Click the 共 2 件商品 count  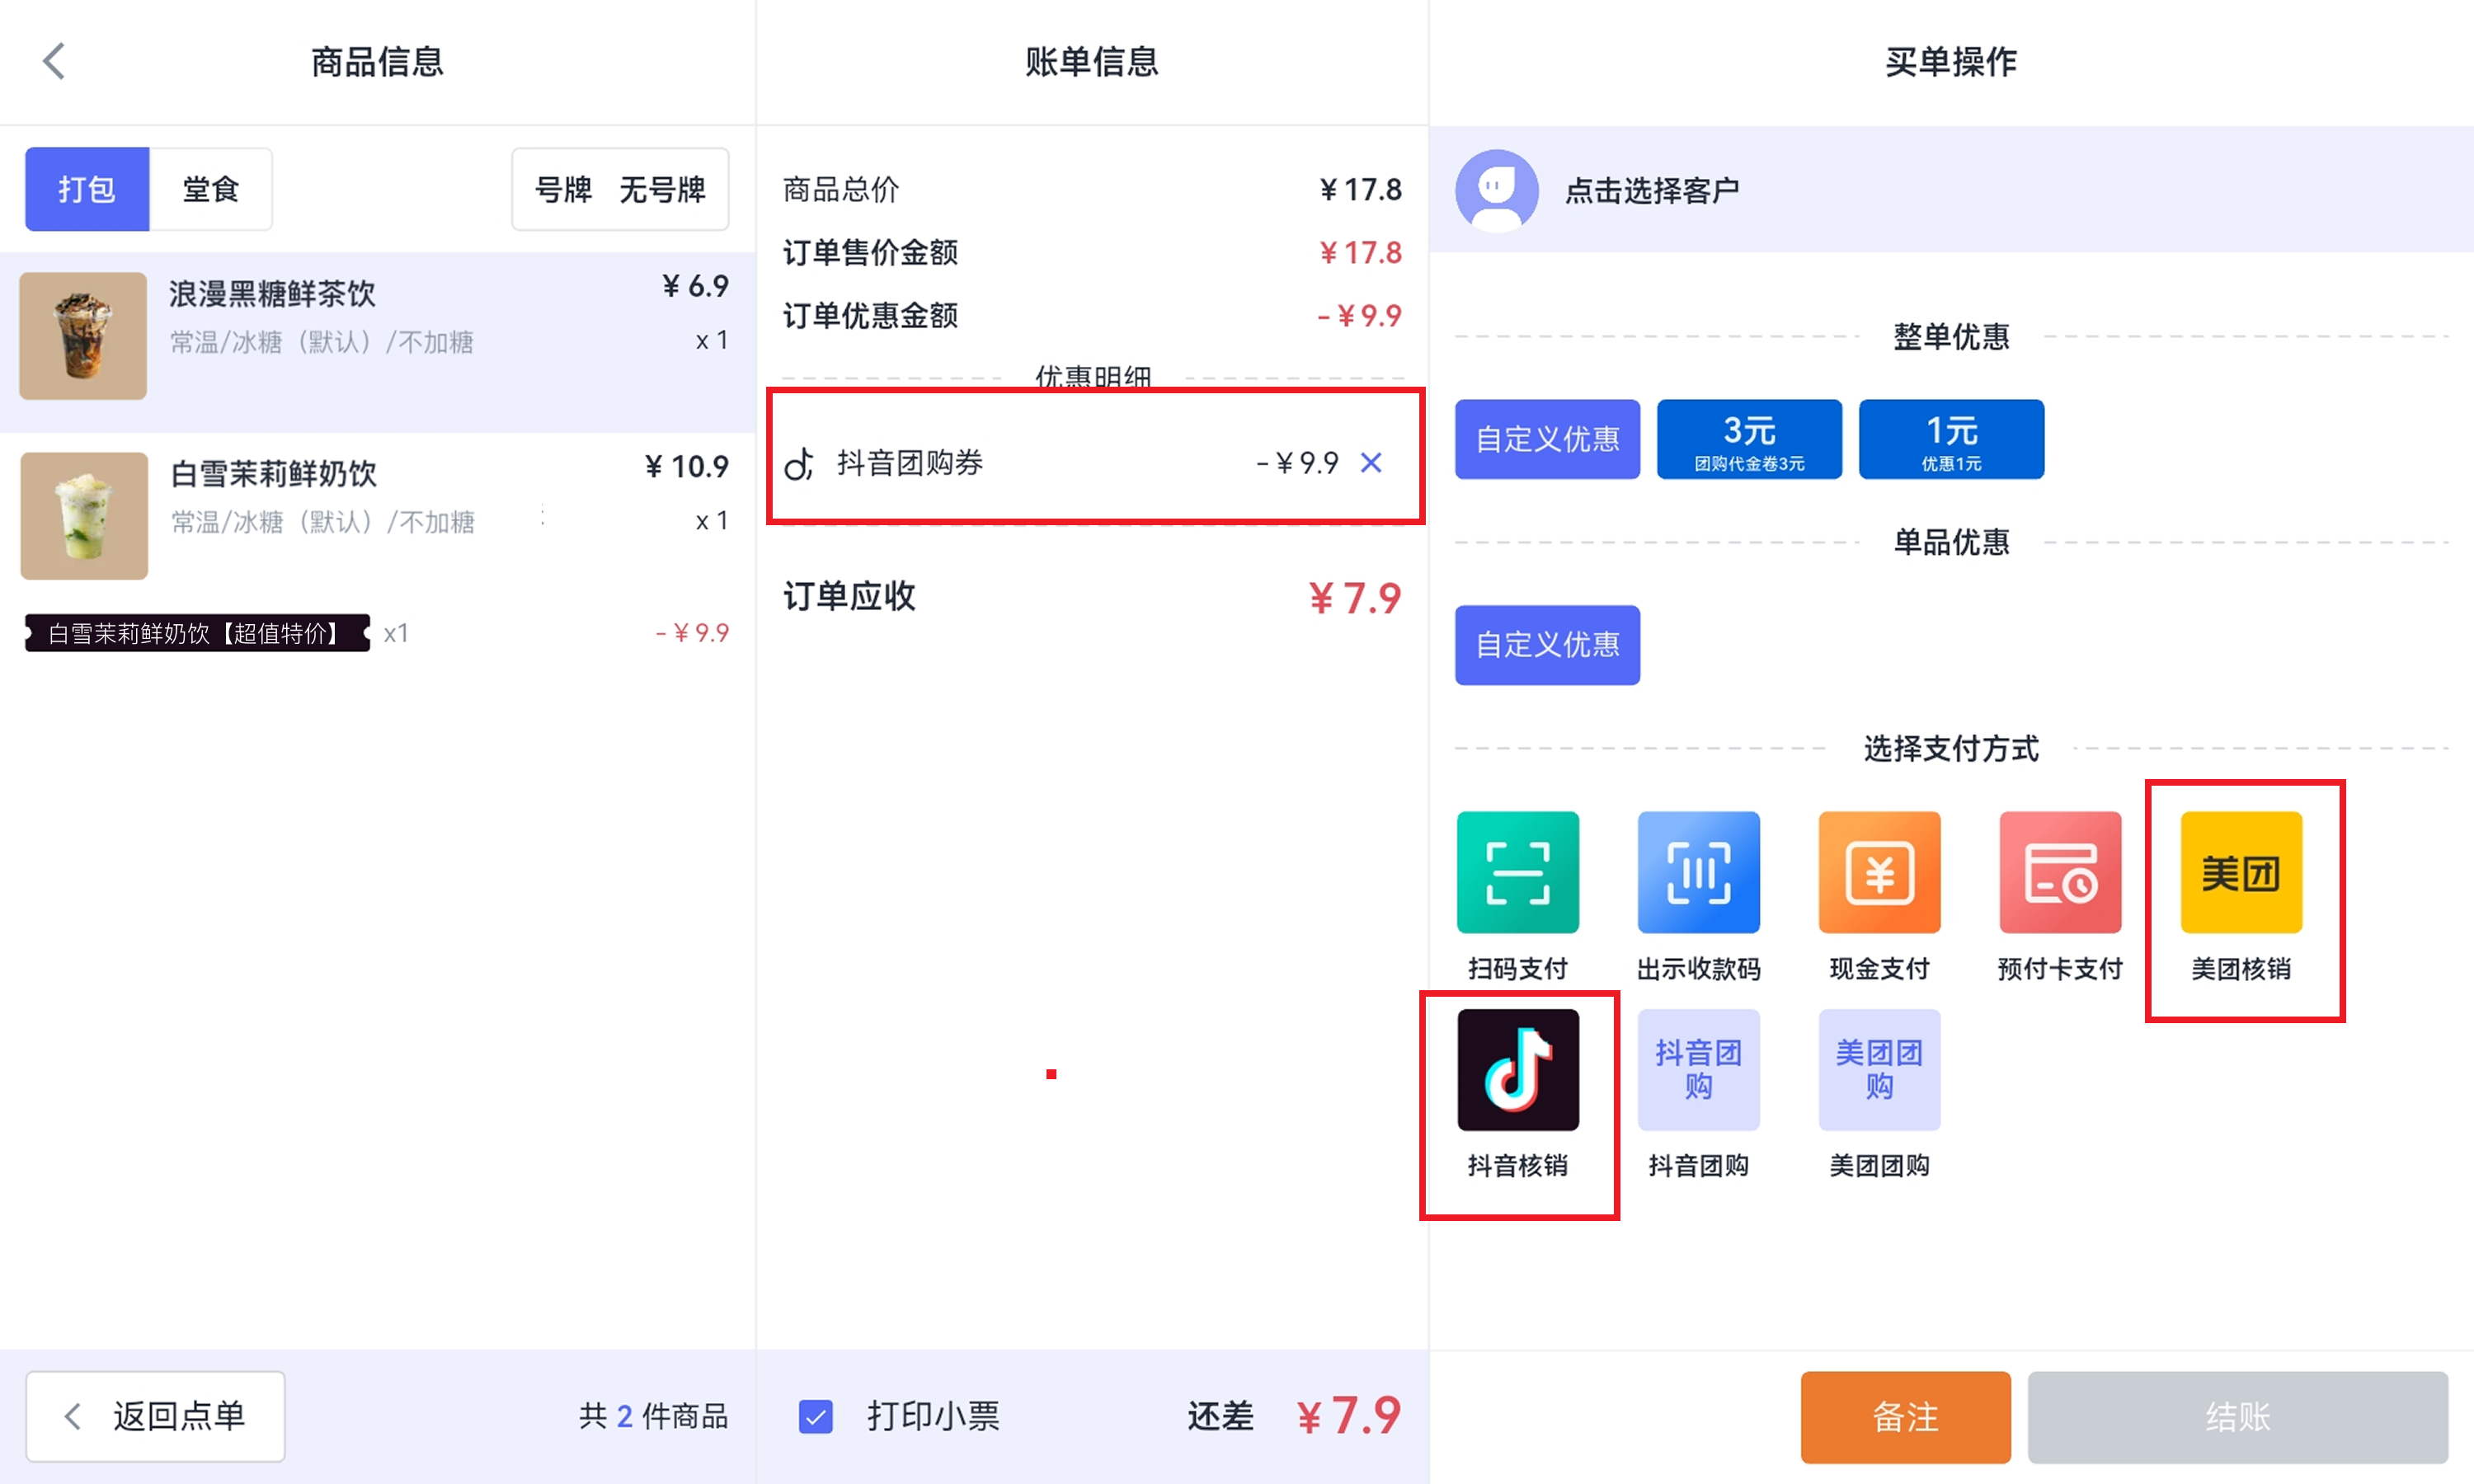[653, 1416]
